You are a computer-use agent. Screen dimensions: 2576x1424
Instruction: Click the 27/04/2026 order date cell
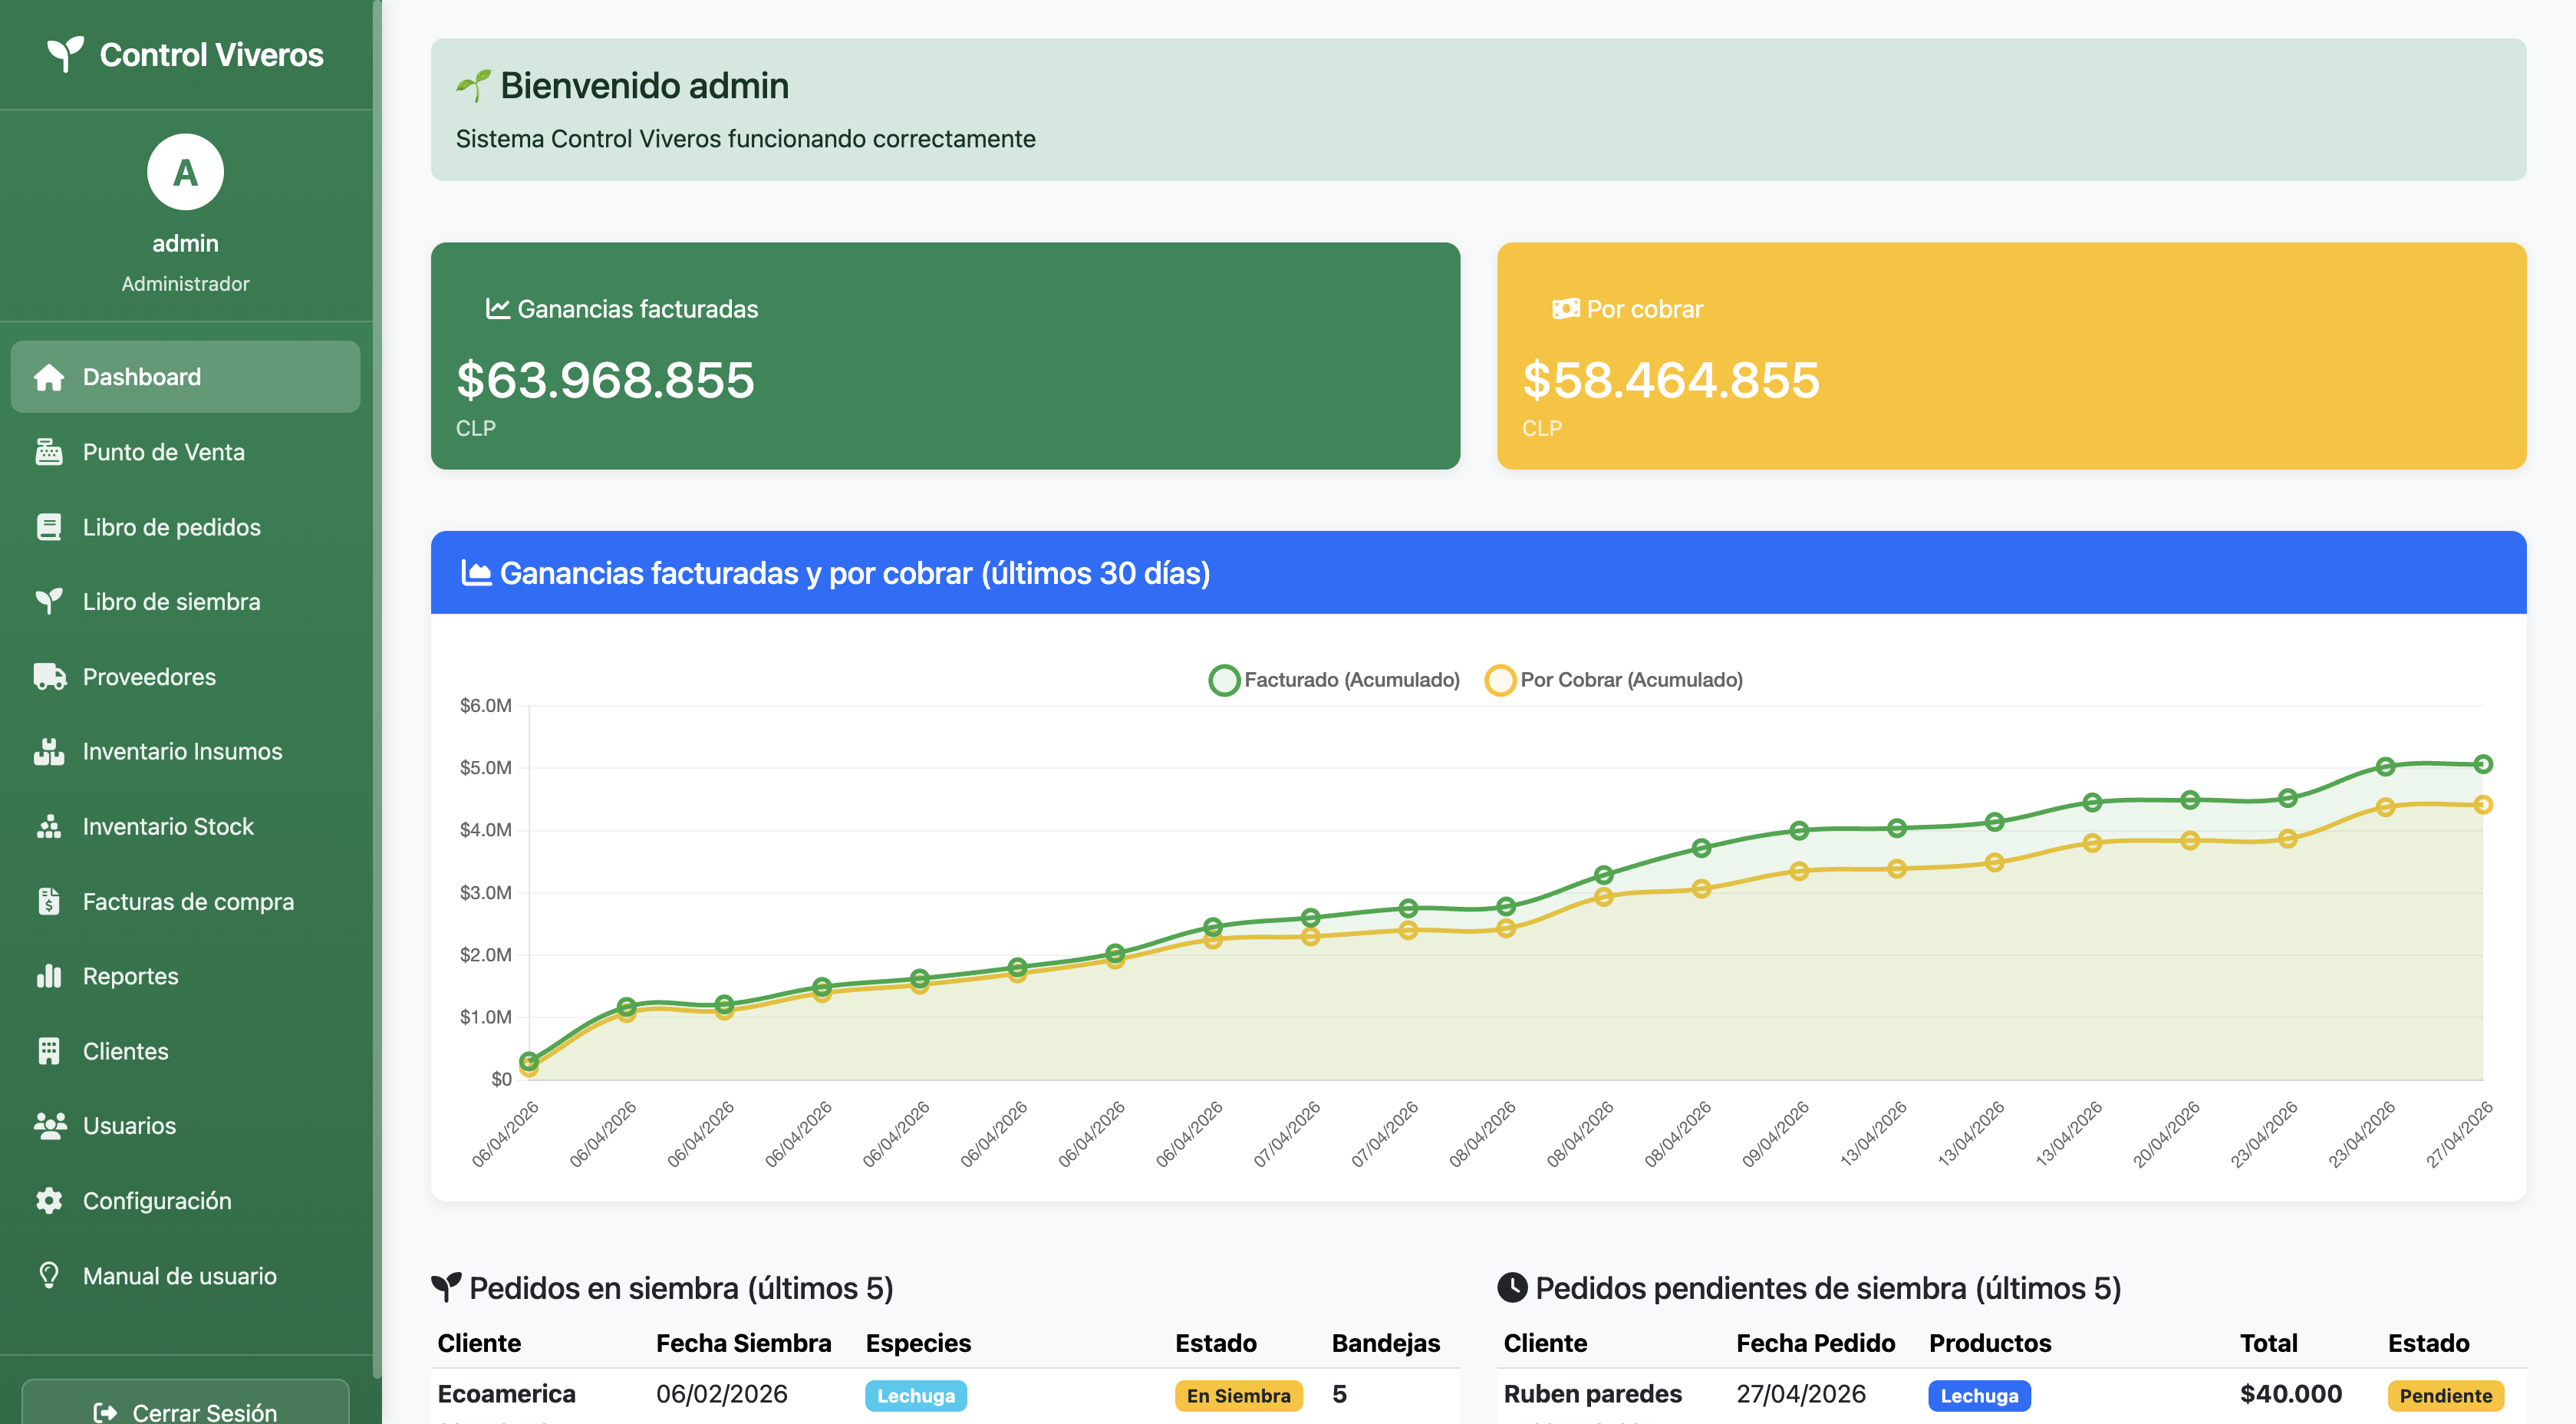click(x=1801, y=1394)
